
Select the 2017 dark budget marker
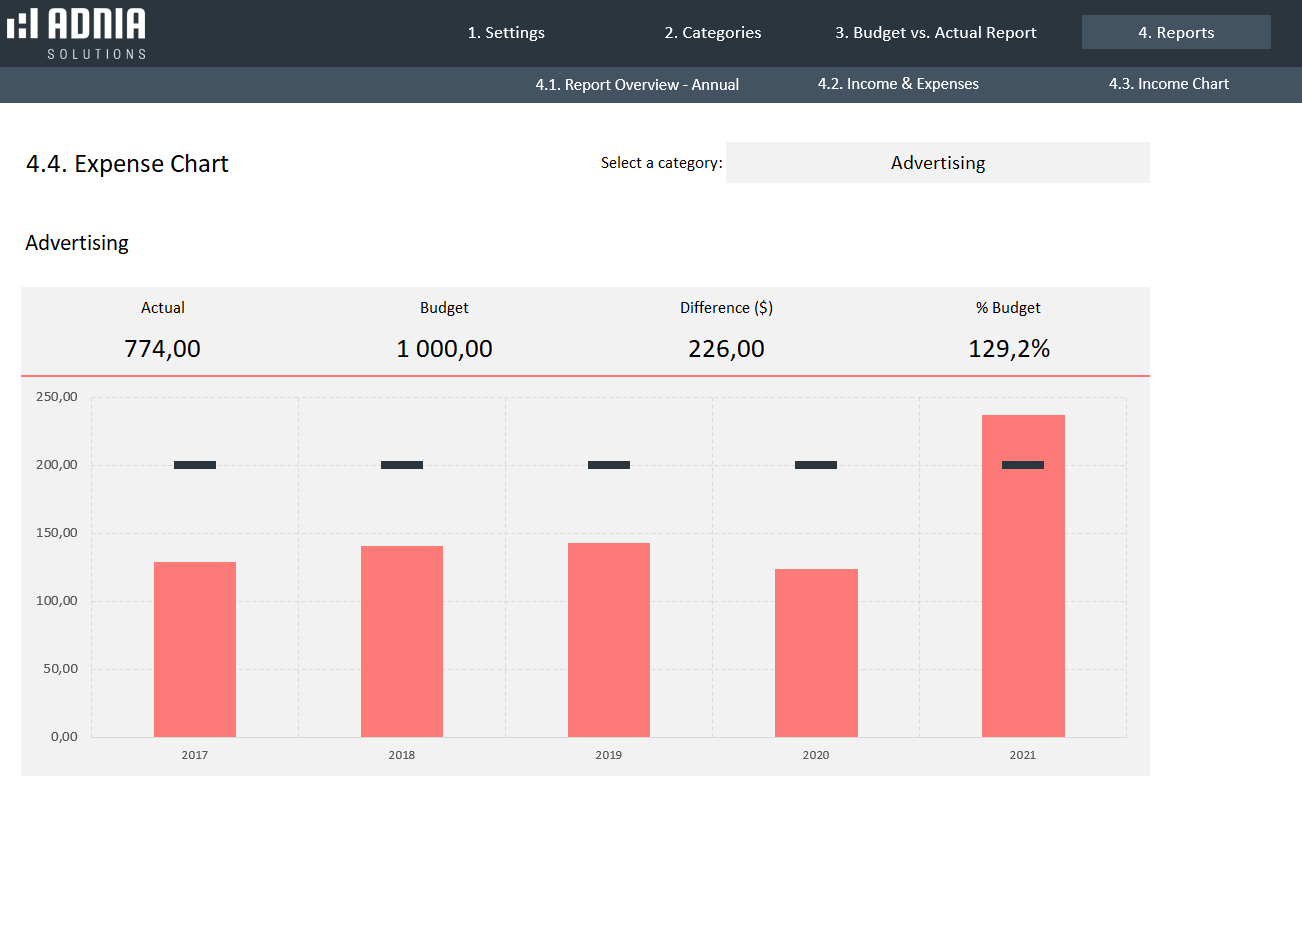tap(195, 465)
